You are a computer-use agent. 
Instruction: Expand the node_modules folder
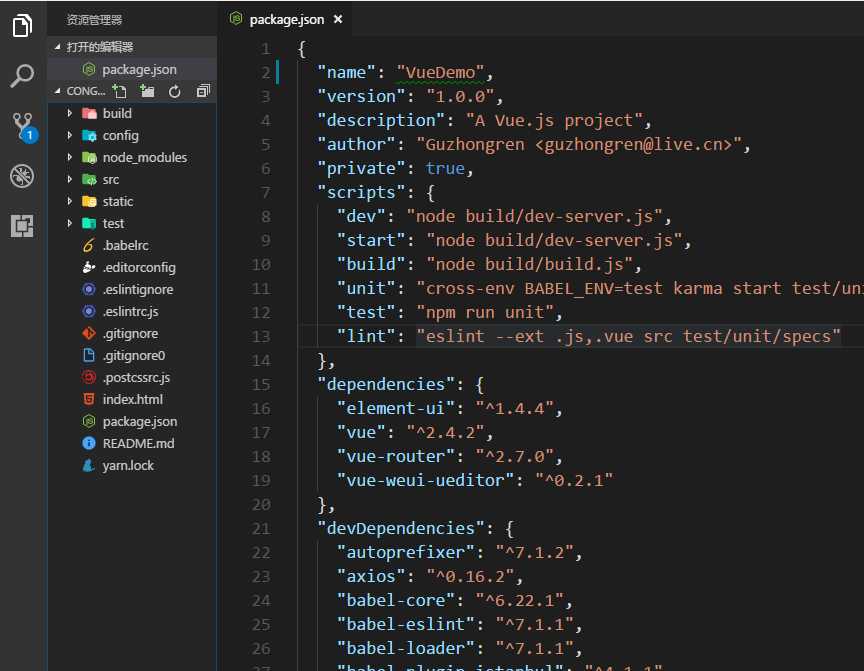(x=69, y=157)
